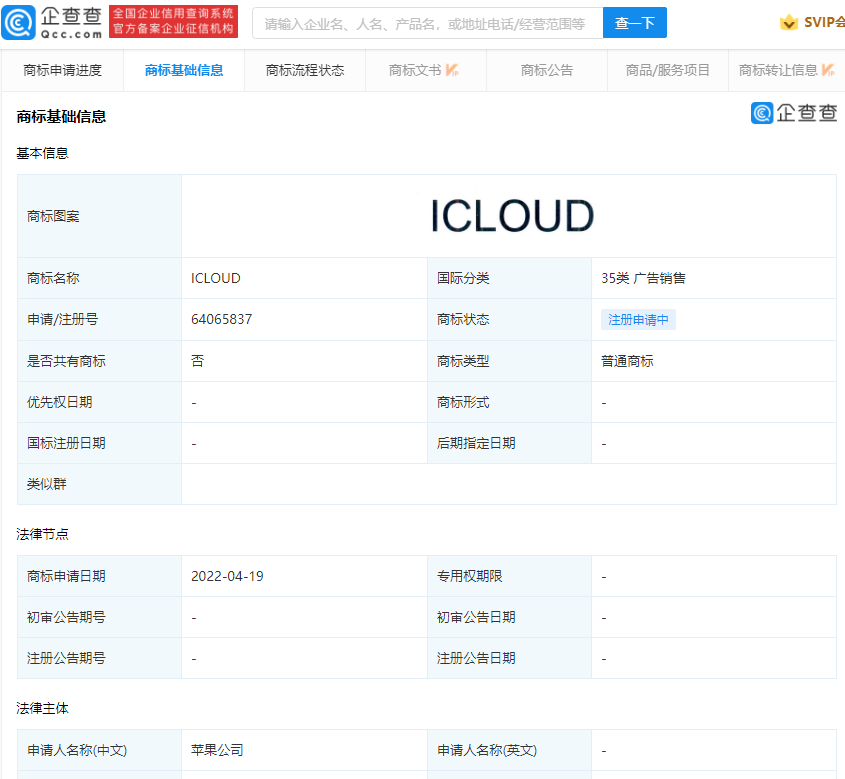845x779 pixels.
Task: Click the 国际分类 label cell
Action: click(x=509, y=279)
